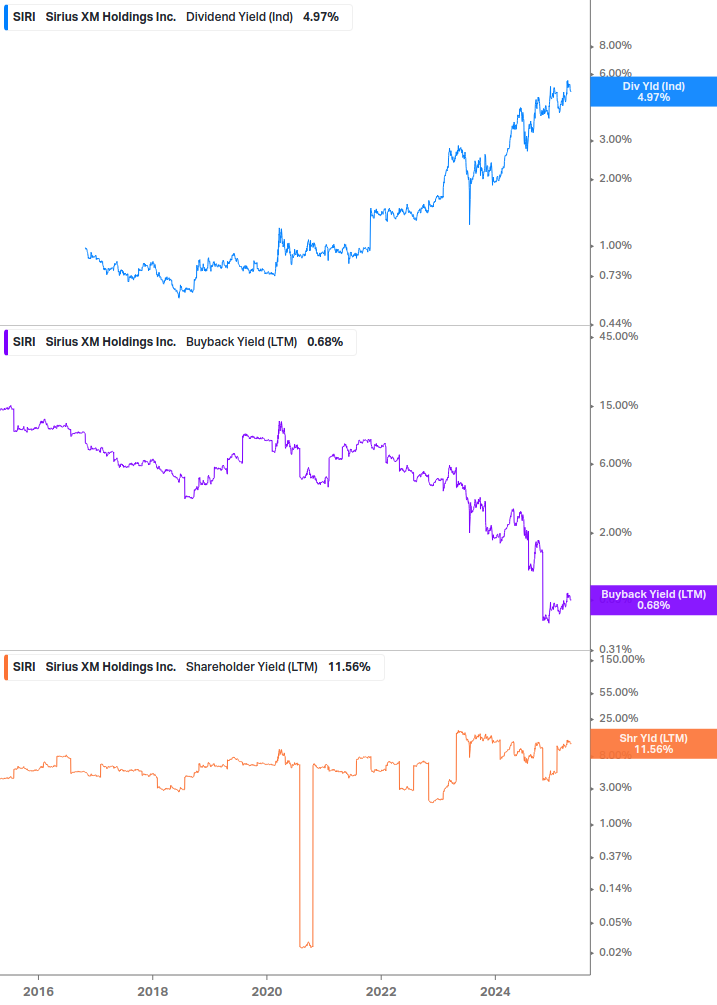Click the blue Div Yld (Ind) 4.97% axis tag
717x1005 pixels.
click(x=654, y=92)
